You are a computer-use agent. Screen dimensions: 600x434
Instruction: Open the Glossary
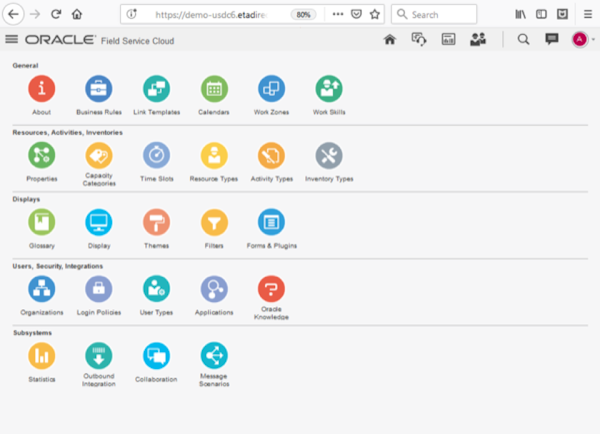(42, 222)
